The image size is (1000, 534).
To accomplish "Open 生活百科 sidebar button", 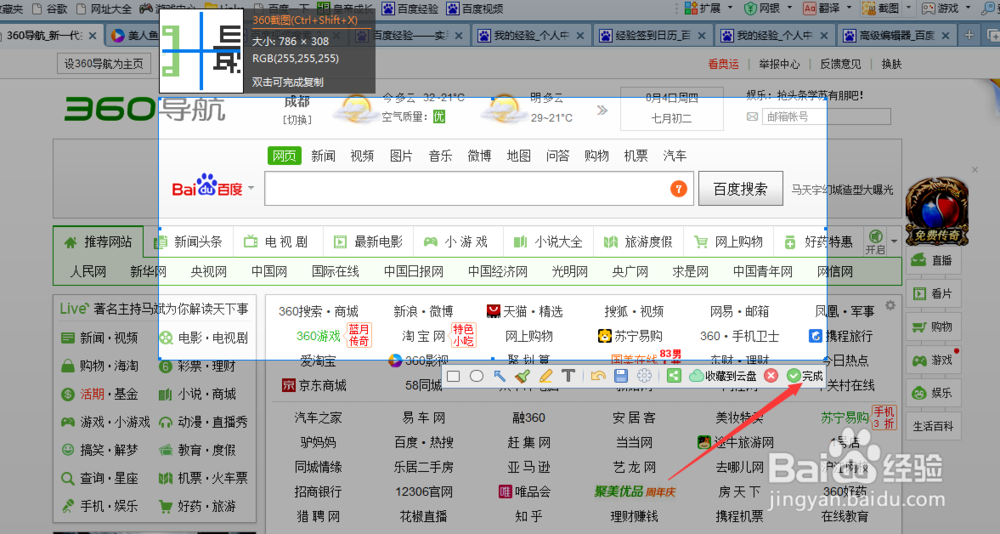I will pos(933,426).
